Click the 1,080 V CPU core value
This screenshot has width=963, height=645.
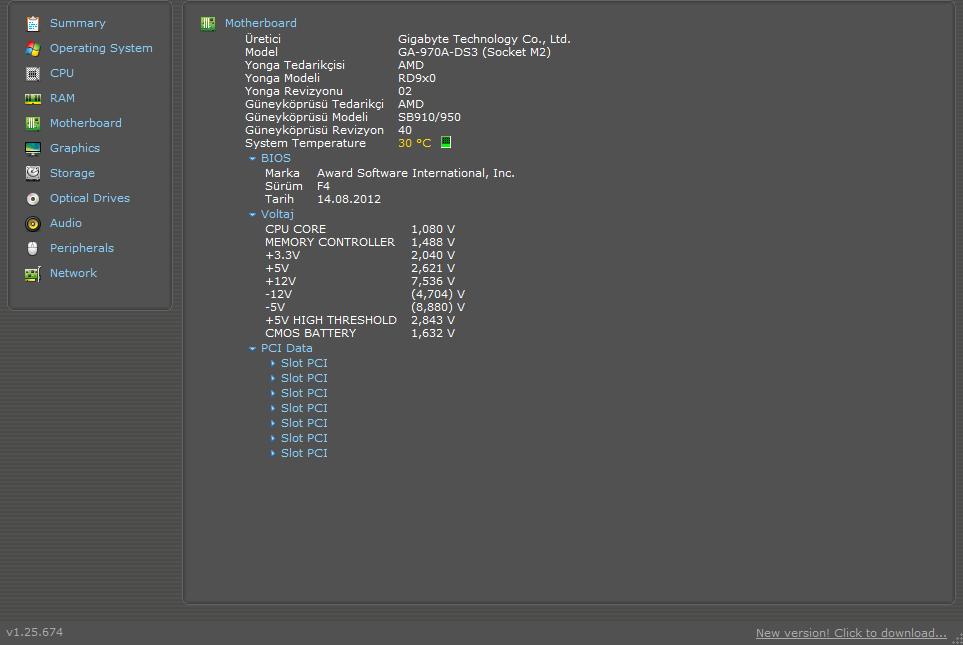click(x=433, y=229)
